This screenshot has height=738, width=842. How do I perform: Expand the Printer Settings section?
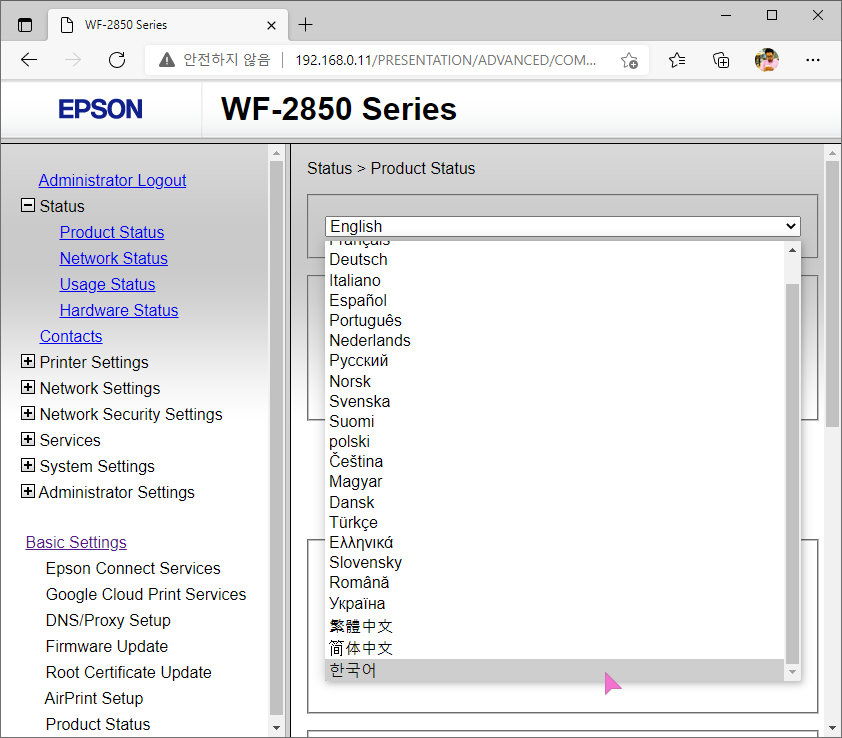point(28,361)
